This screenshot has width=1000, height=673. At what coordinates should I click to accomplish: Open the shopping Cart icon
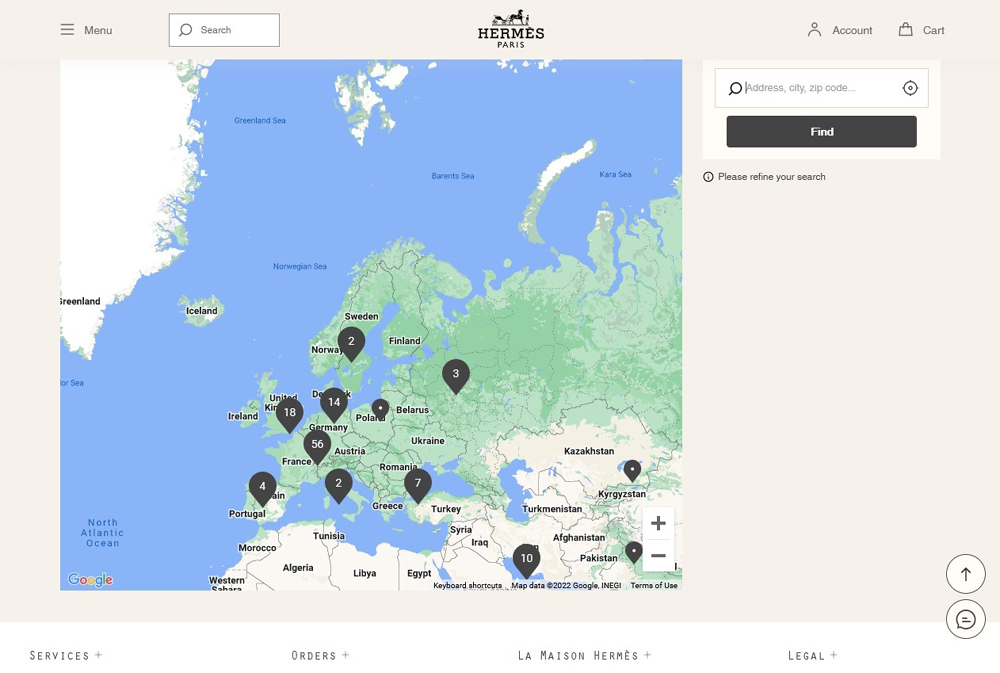pyautogui.click(x=906, y=30)
